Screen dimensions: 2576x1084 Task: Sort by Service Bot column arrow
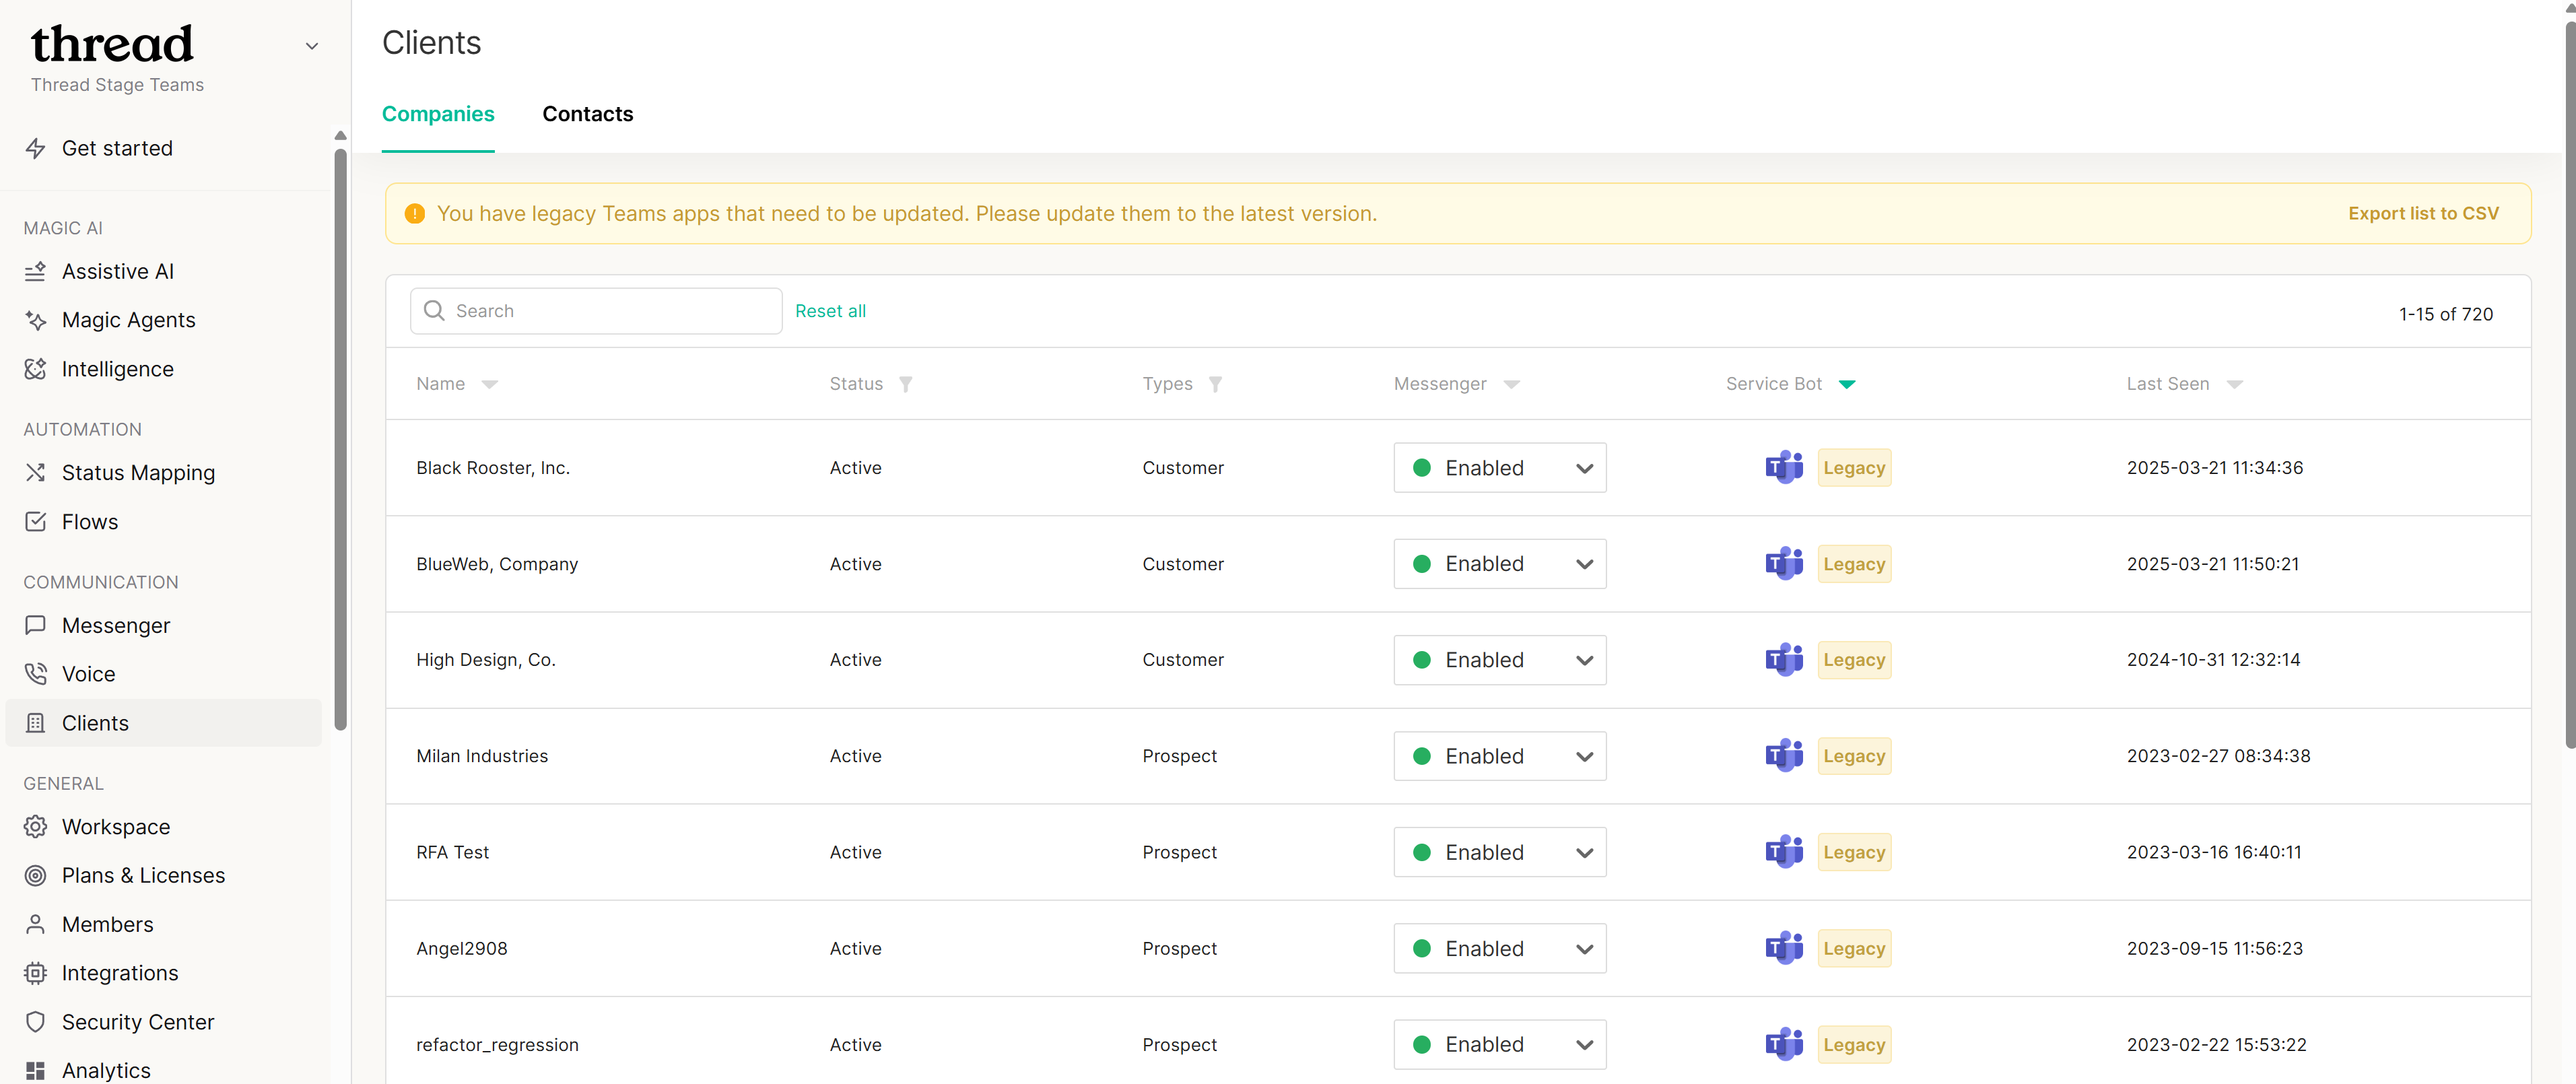1846,384
